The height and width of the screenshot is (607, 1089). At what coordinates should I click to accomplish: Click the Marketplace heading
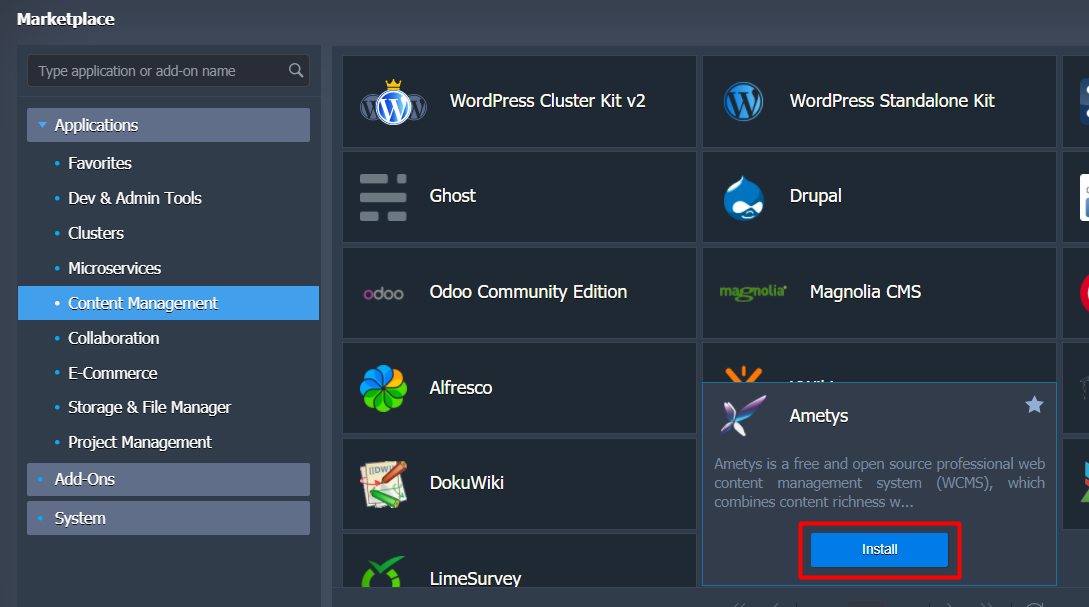tap(65, 19)
